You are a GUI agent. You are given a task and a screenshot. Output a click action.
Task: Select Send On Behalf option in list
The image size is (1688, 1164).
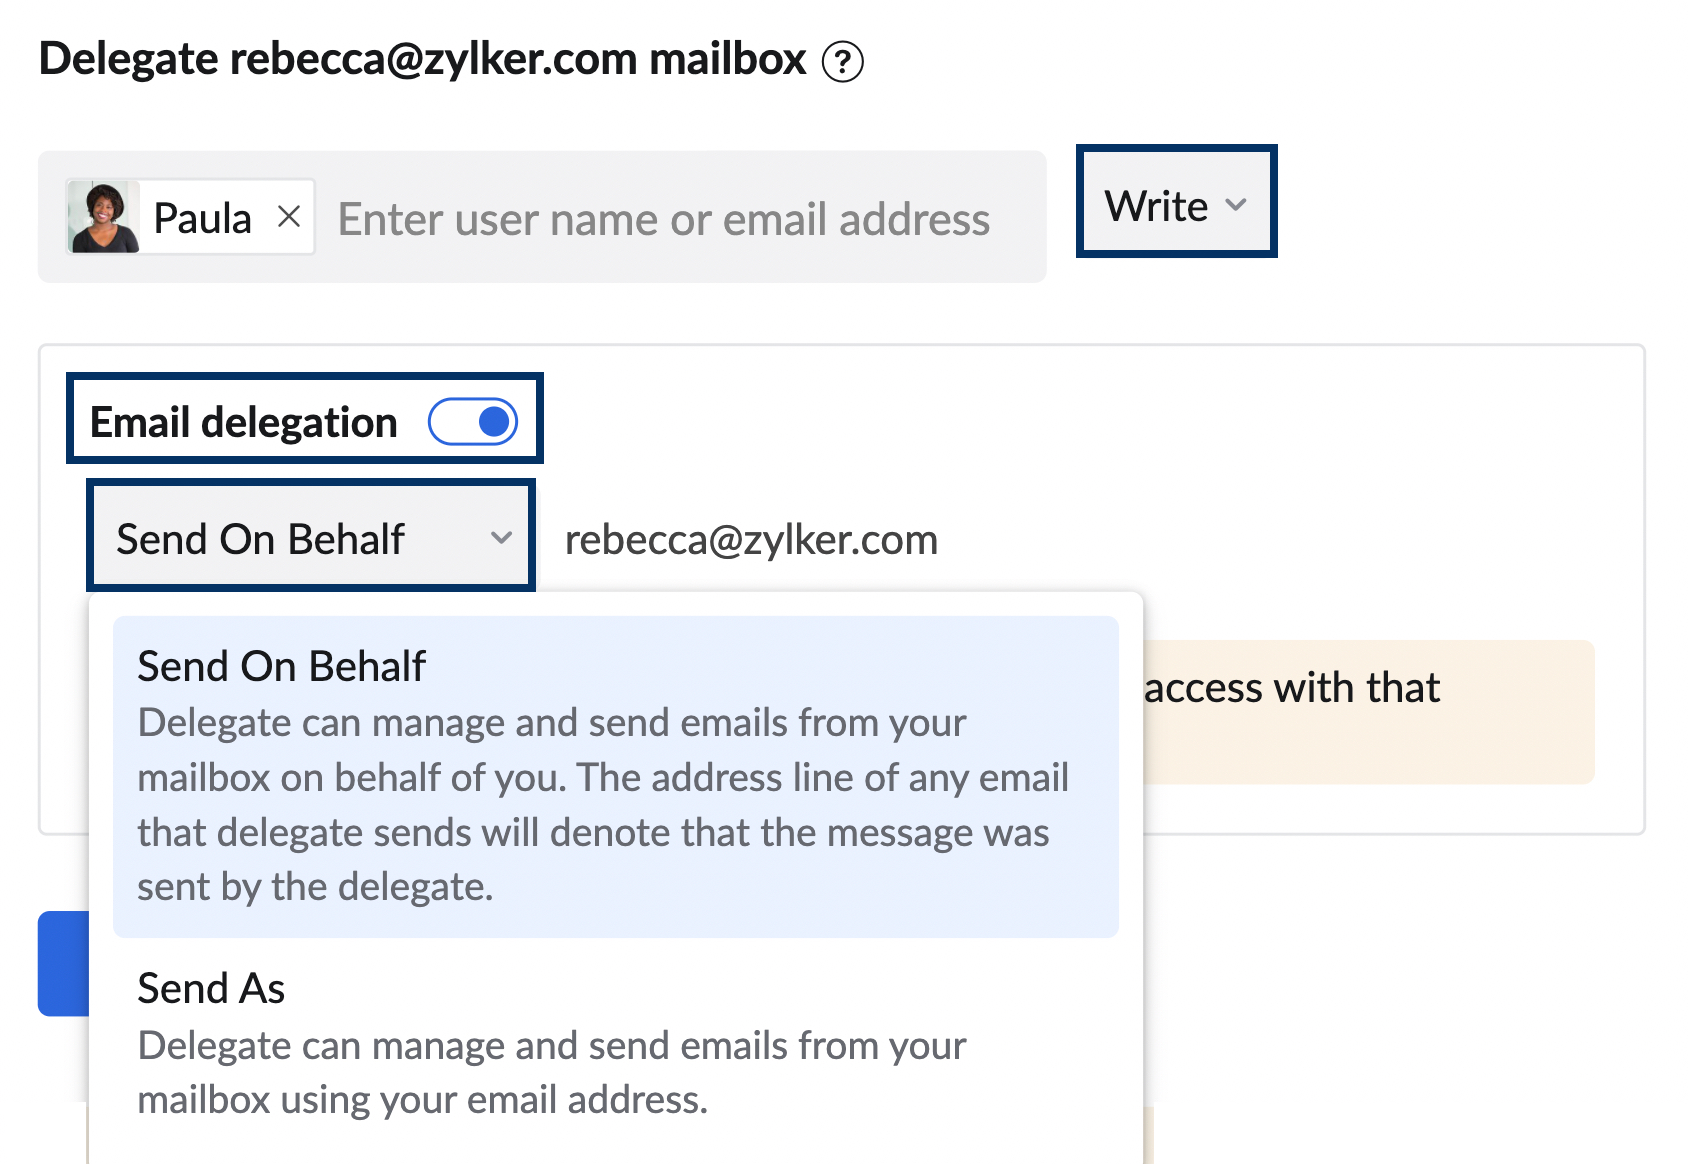click(282, 666)
